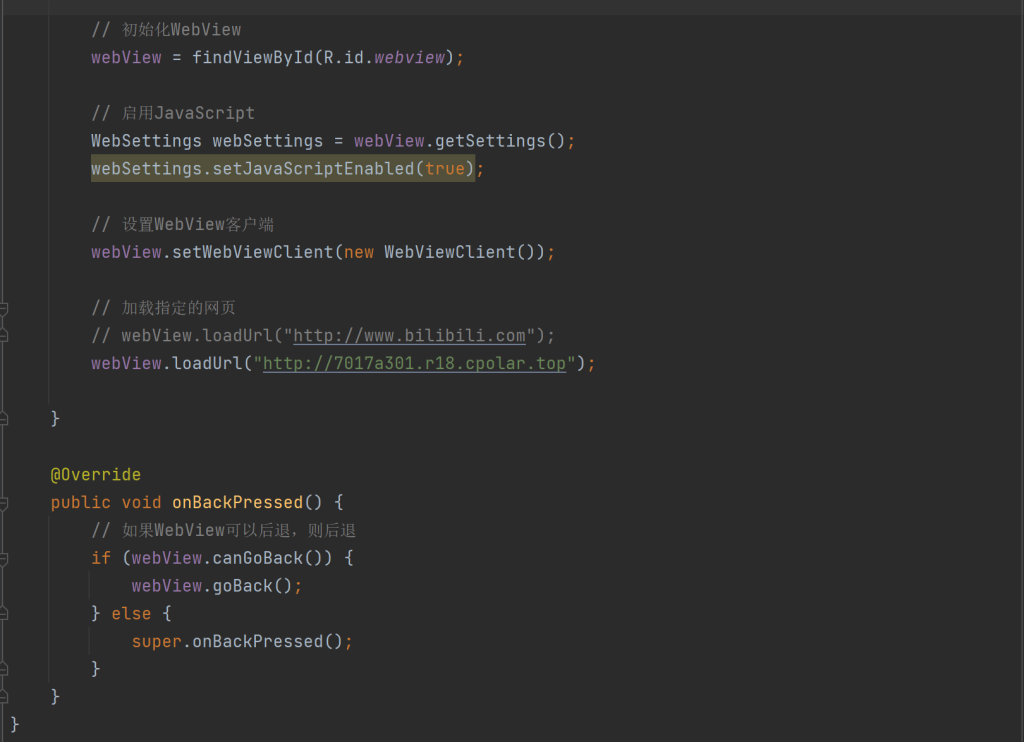
Task: Open the 7017a301.r18.cpolar.top URL link
Action: pos(414,364)
